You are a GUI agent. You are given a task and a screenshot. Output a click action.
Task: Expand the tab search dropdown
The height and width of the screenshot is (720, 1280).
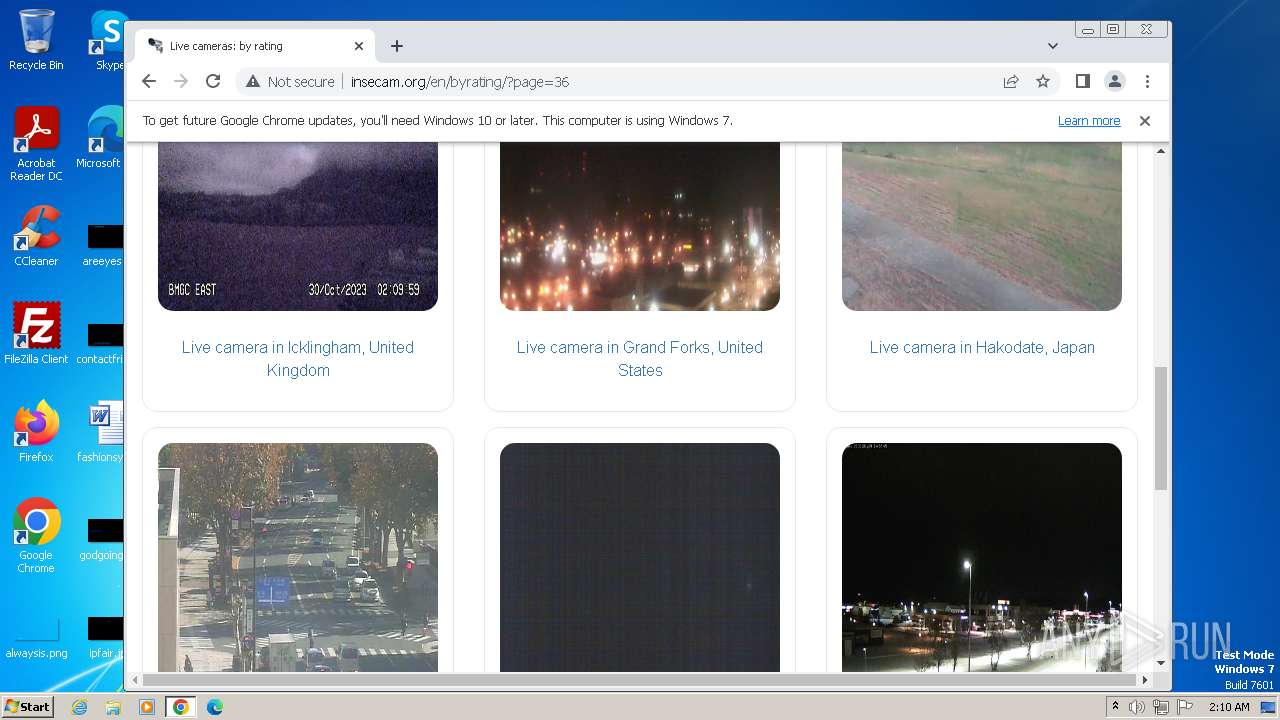1053,46
